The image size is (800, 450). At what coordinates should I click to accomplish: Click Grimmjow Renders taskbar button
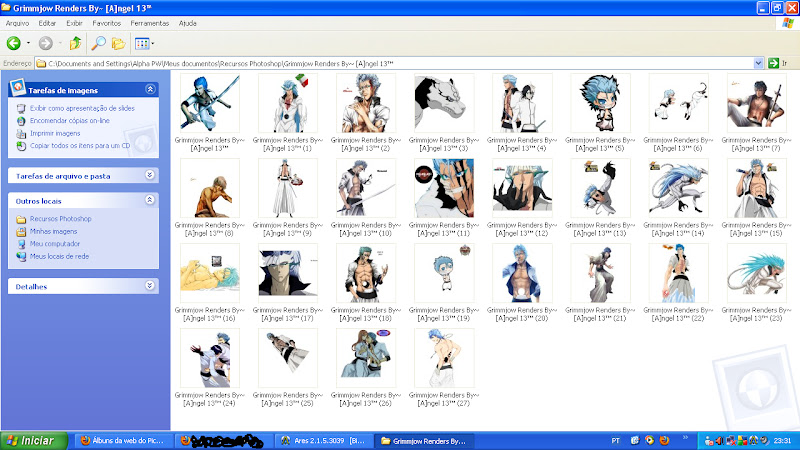point(423,441)
